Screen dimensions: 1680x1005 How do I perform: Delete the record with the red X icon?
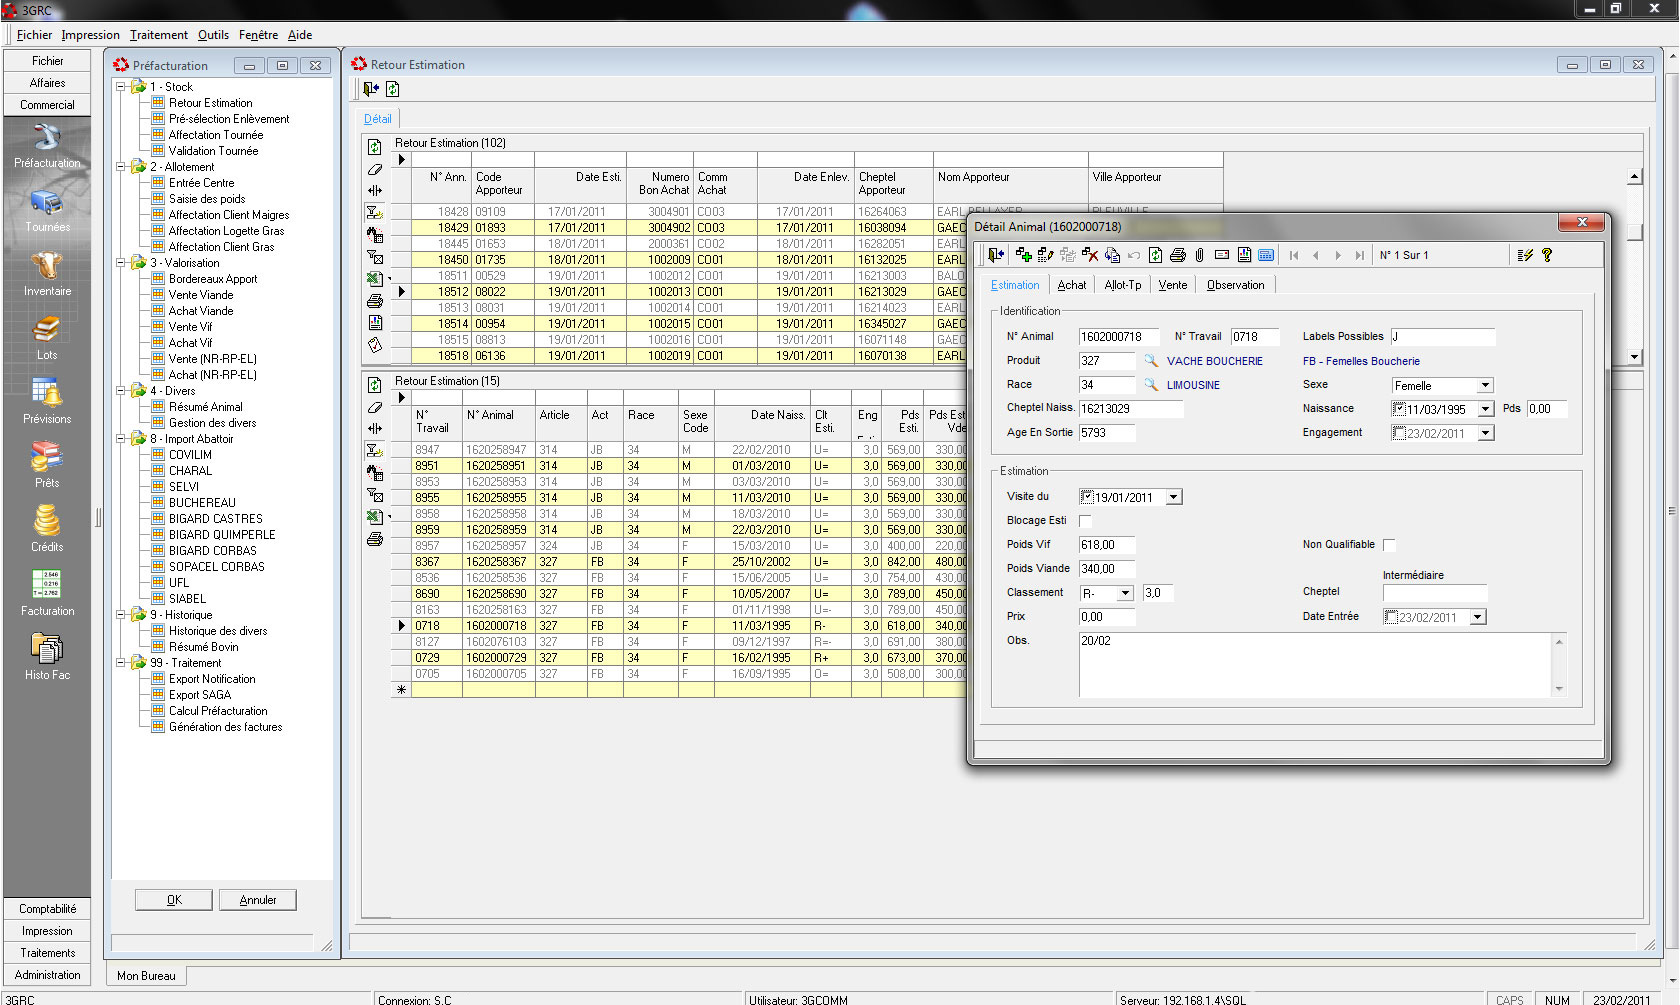click(1089, 255)
